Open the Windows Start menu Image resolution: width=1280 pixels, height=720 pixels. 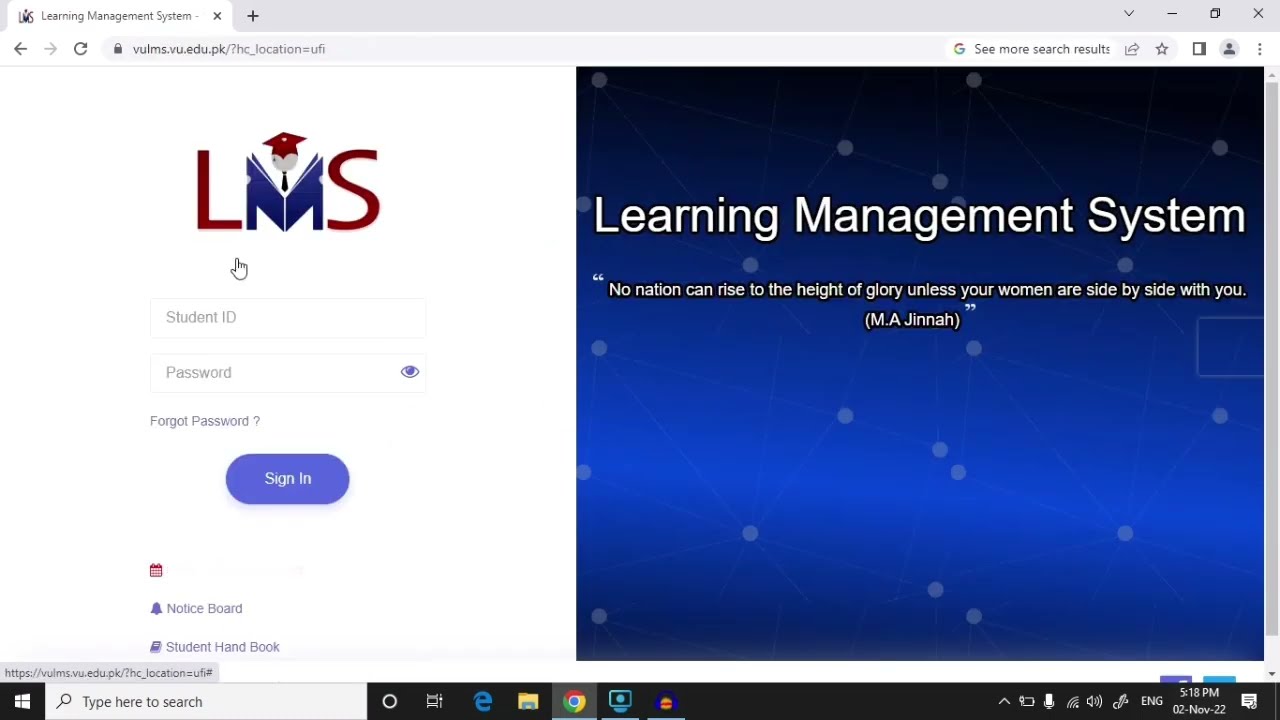(x=22, y=702)
